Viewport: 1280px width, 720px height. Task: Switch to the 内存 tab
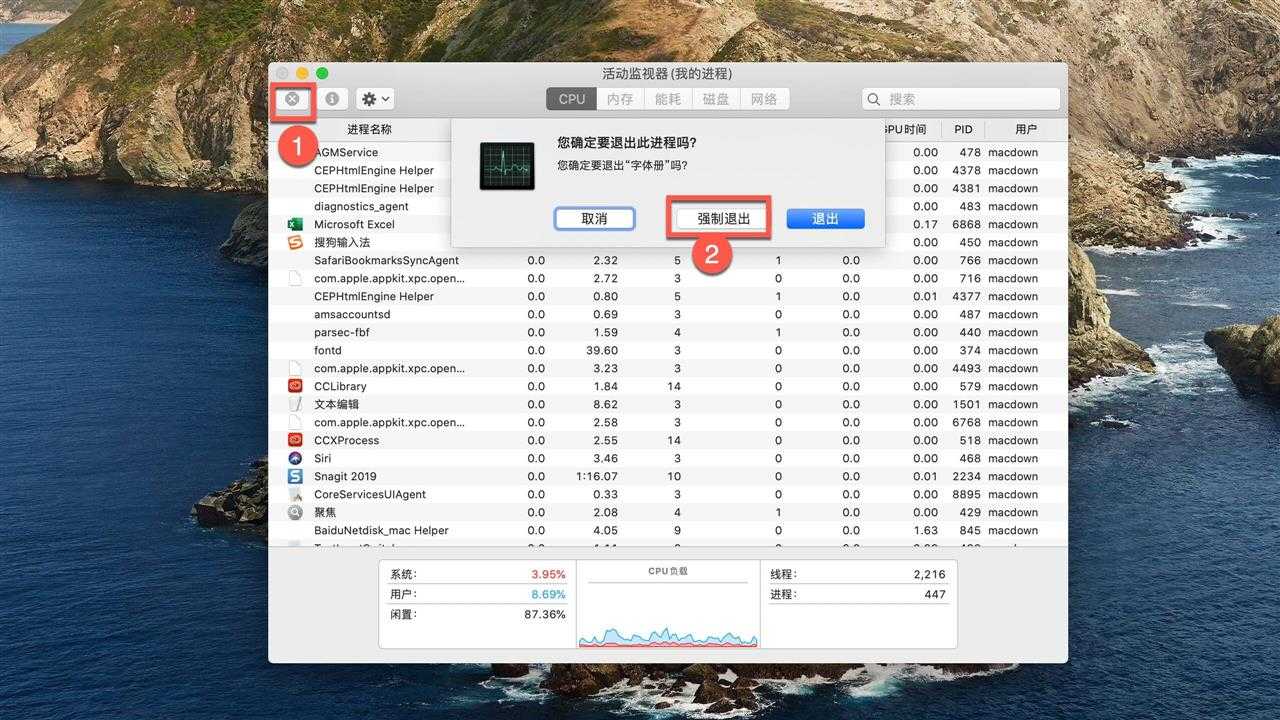(x=620, y=99)
